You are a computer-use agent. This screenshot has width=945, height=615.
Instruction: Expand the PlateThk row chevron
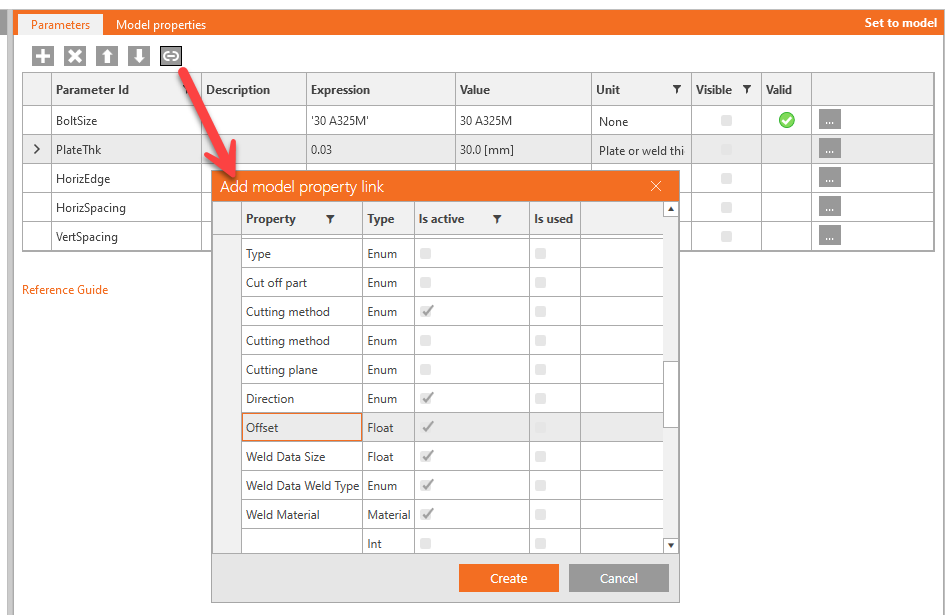coord(37,149)
